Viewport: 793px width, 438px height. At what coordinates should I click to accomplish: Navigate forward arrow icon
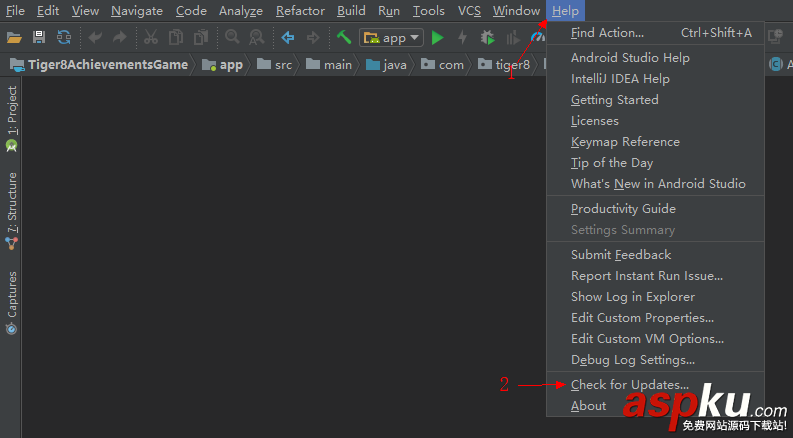point(313,37)
